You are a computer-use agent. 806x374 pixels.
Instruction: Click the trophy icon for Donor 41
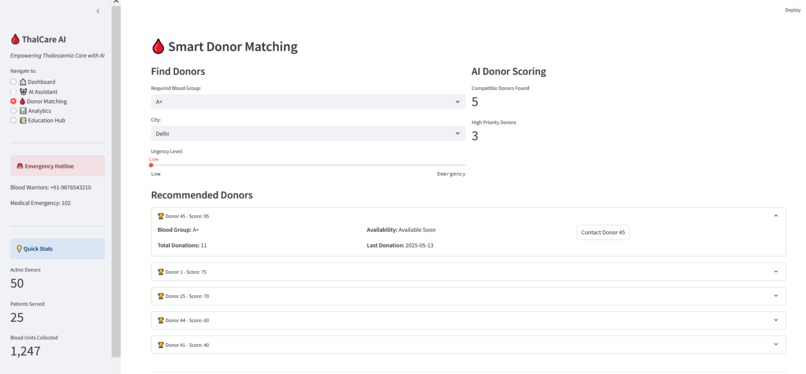[160, 345]
